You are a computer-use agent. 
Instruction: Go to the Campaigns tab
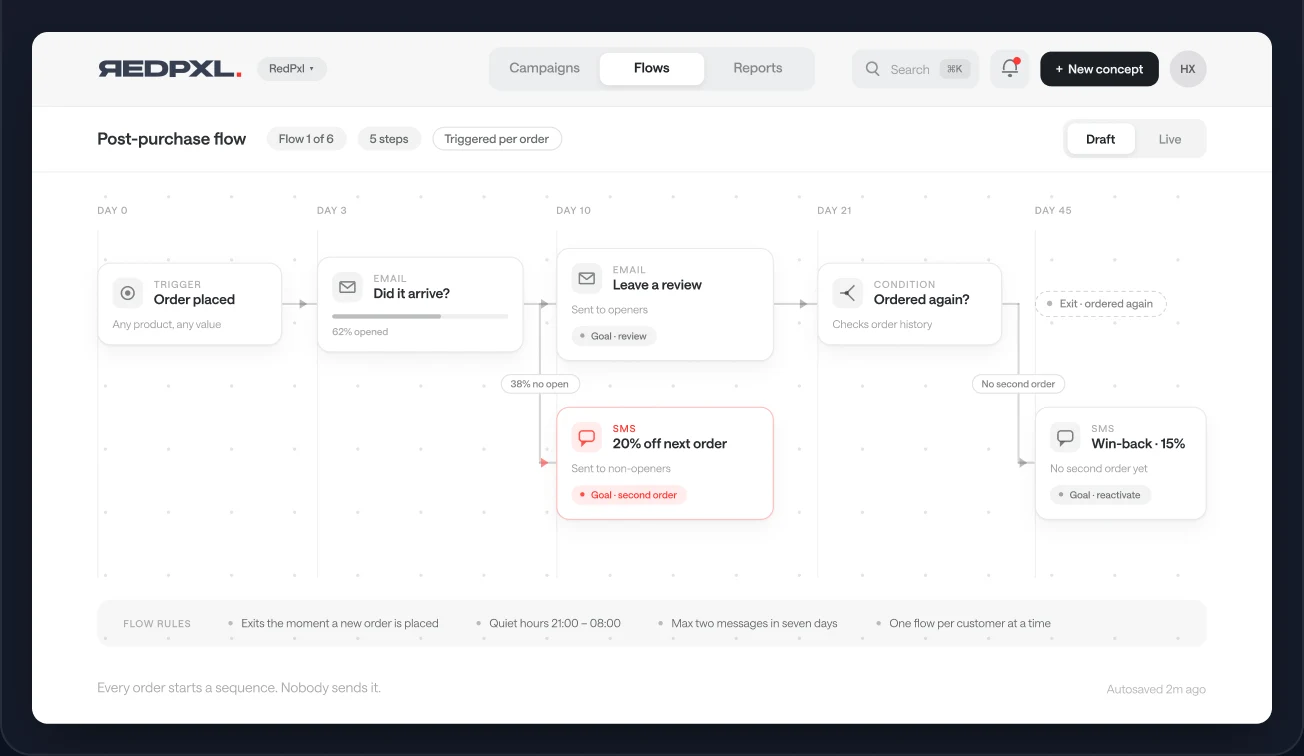click(x=545, y=68)
